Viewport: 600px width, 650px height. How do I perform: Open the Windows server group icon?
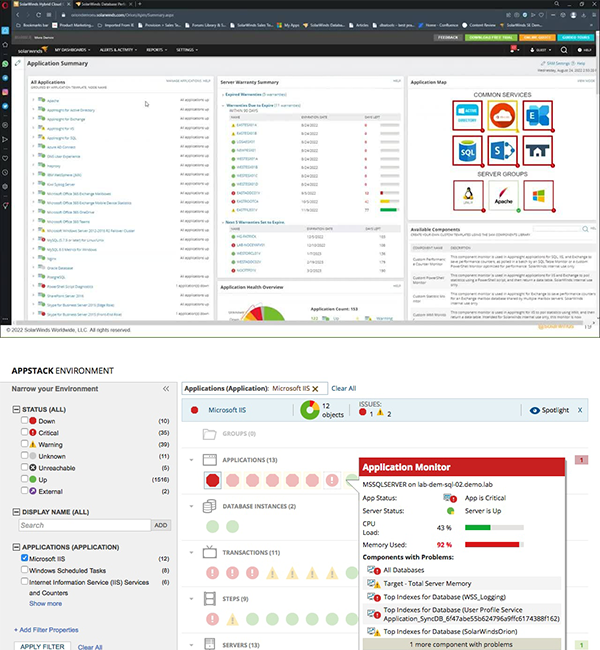point(538,195)
